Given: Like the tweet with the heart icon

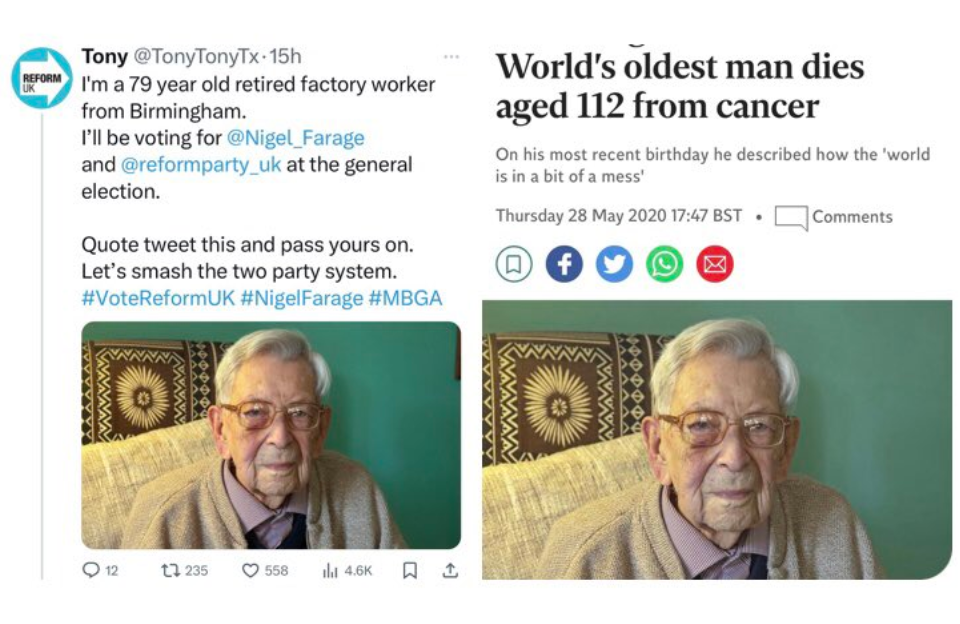Looking at the screenshot, I should 251,570.
